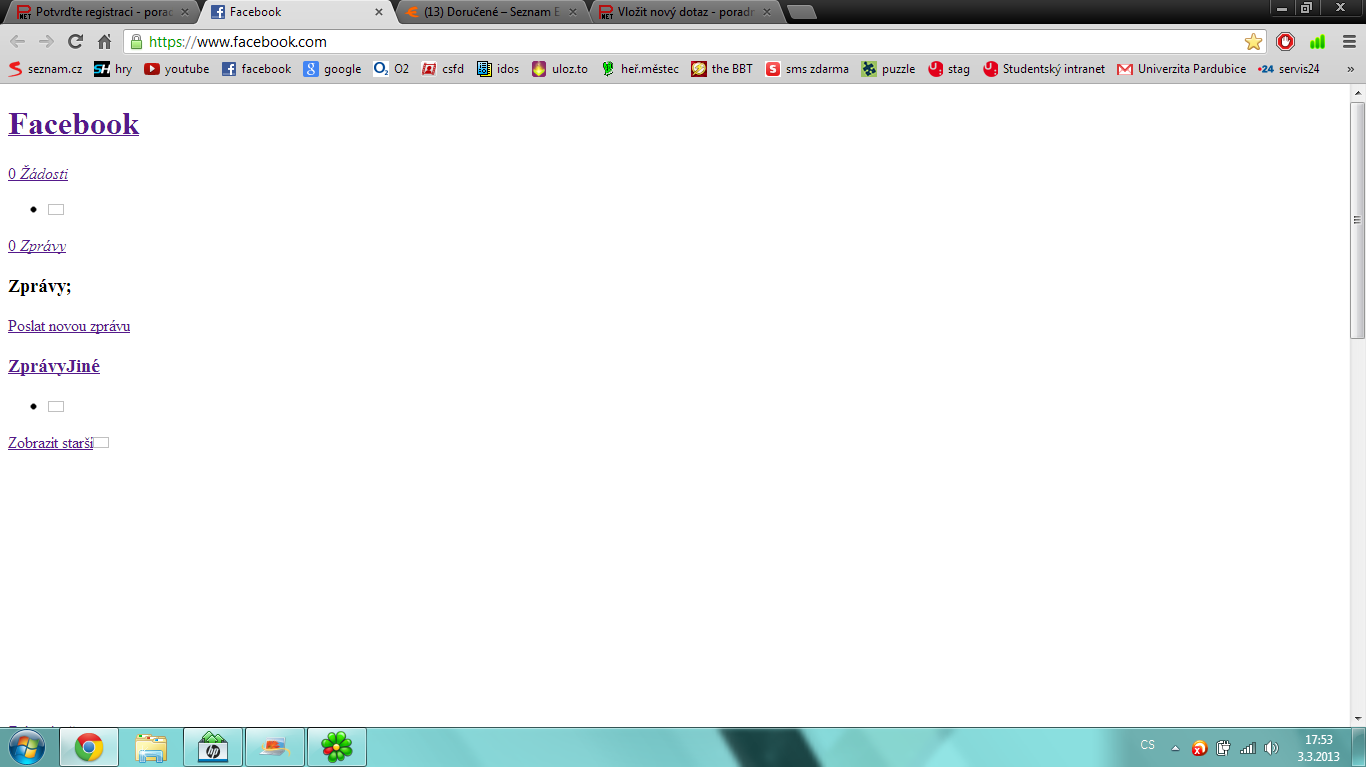Click the placeholder image beside Zobrazit starší
The width and height of the screenshot is (1366, 768).
tap(101, 443)
